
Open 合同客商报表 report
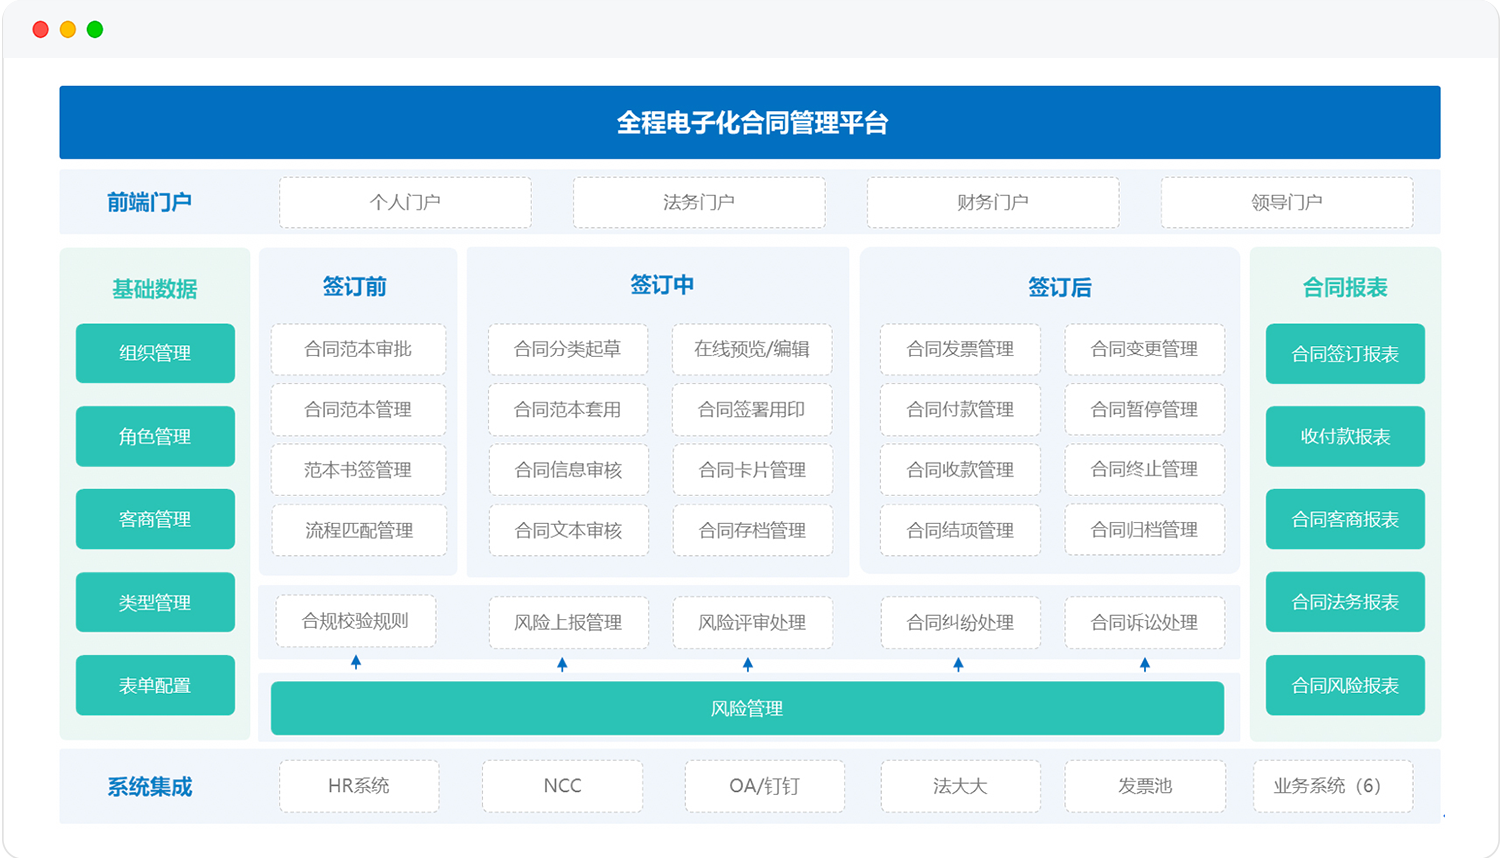pyautogui.click(x=1345, y=519)
